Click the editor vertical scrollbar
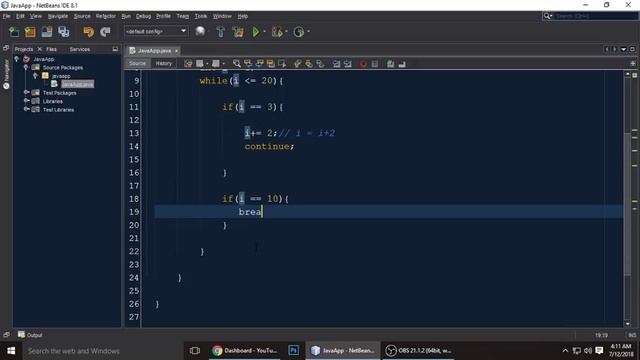The image size is (640, 360). (x=628, y=204)
